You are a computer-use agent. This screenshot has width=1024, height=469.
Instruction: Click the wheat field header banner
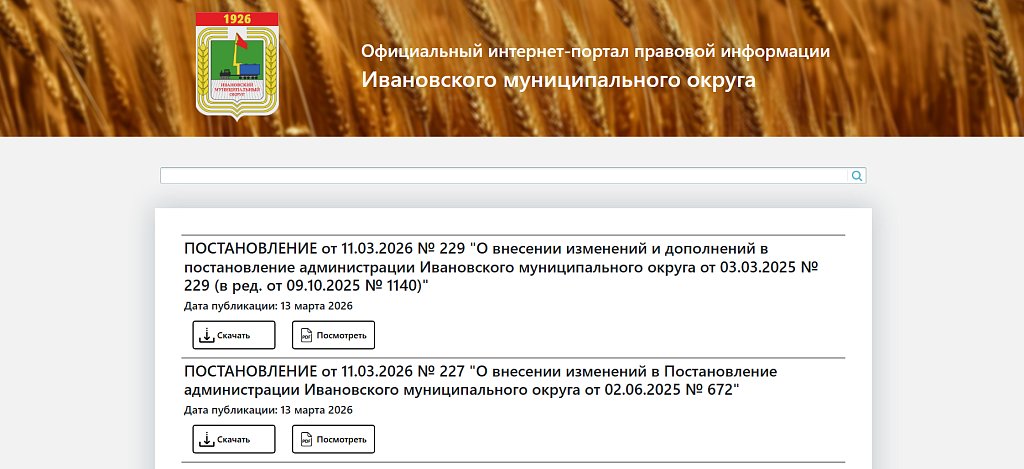coord(920,70)
